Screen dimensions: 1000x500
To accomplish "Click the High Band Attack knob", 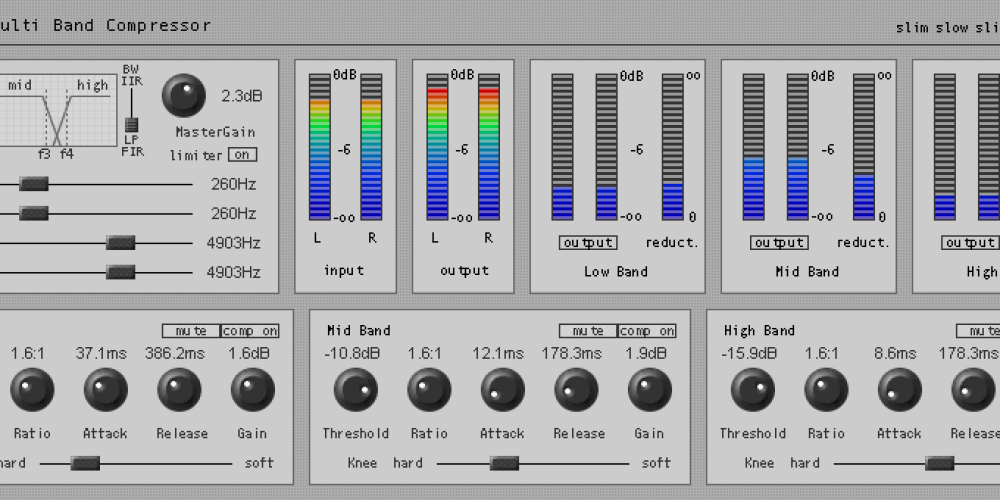I will tap(899, 390).
